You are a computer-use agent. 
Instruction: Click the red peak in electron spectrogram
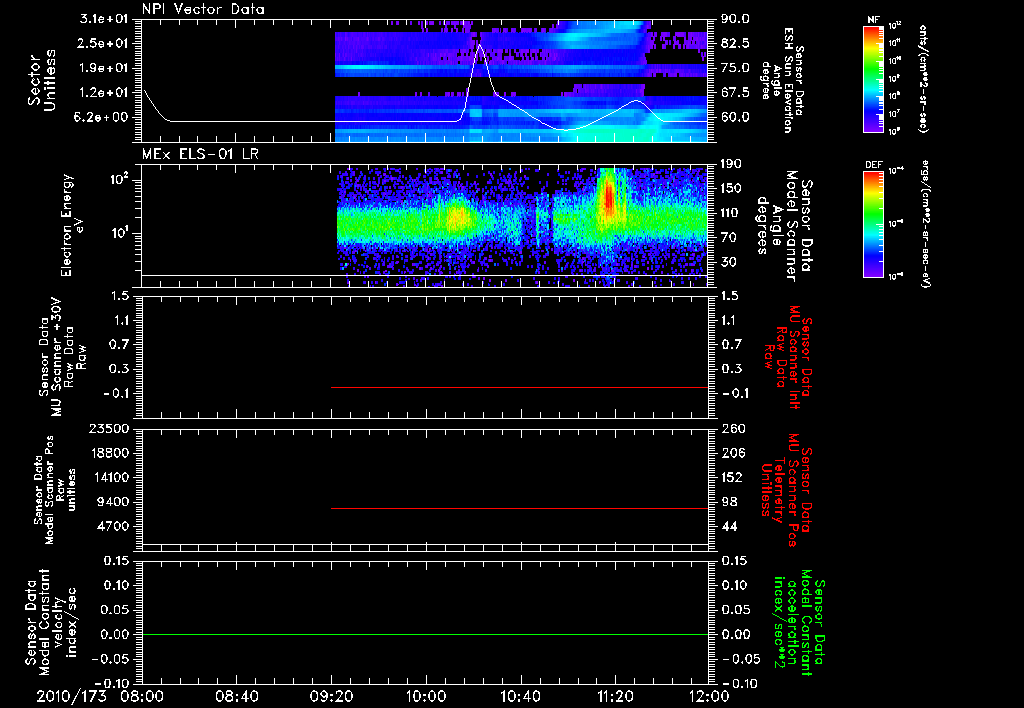click(609, 196)
